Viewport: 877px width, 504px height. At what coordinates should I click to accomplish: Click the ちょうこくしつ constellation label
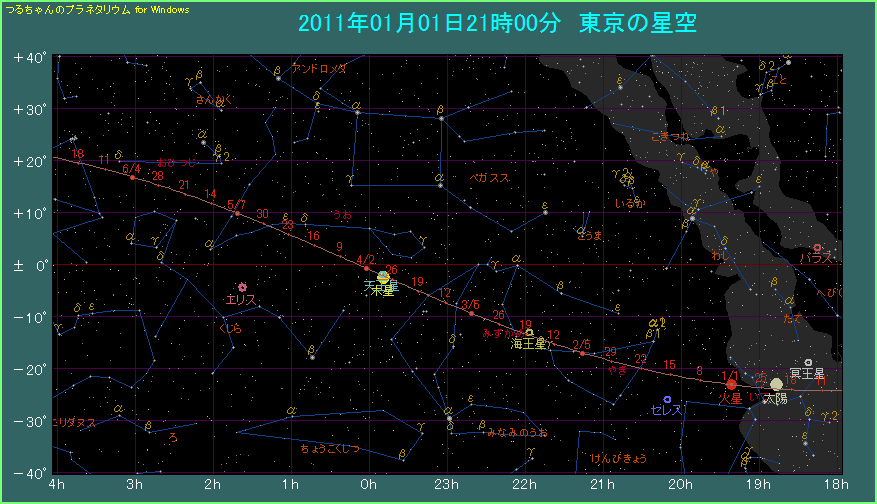click(x=329, y=449)
